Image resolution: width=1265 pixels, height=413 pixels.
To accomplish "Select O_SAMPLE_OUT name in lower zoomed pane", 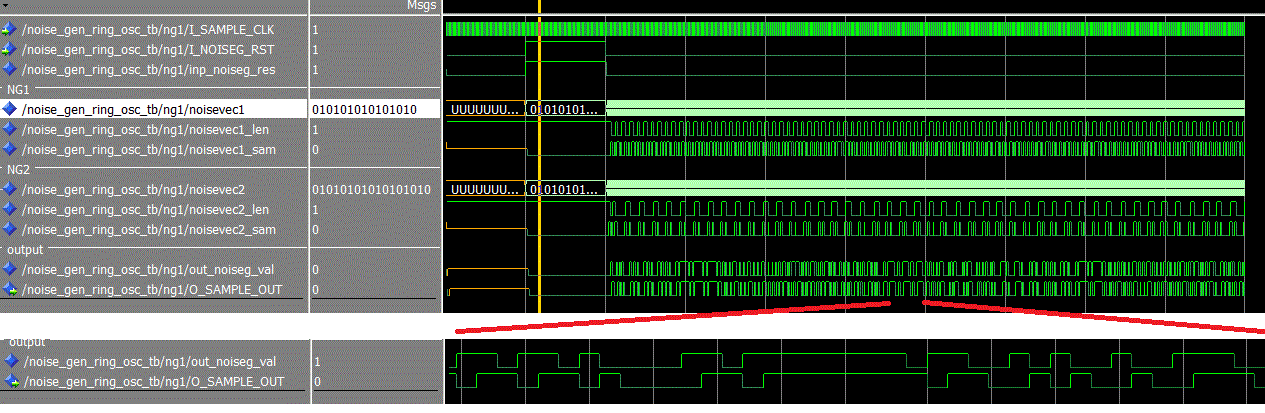I will pos(153,381).
